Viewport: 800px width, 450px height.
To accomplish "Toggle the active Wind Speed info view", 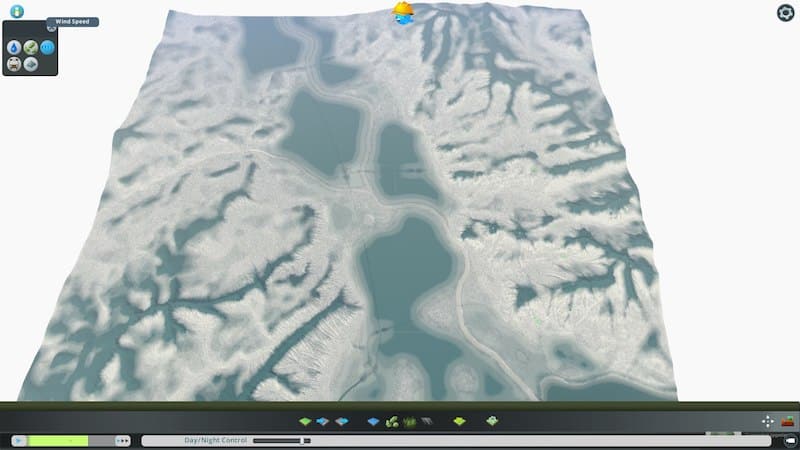I will click(47, 47).
